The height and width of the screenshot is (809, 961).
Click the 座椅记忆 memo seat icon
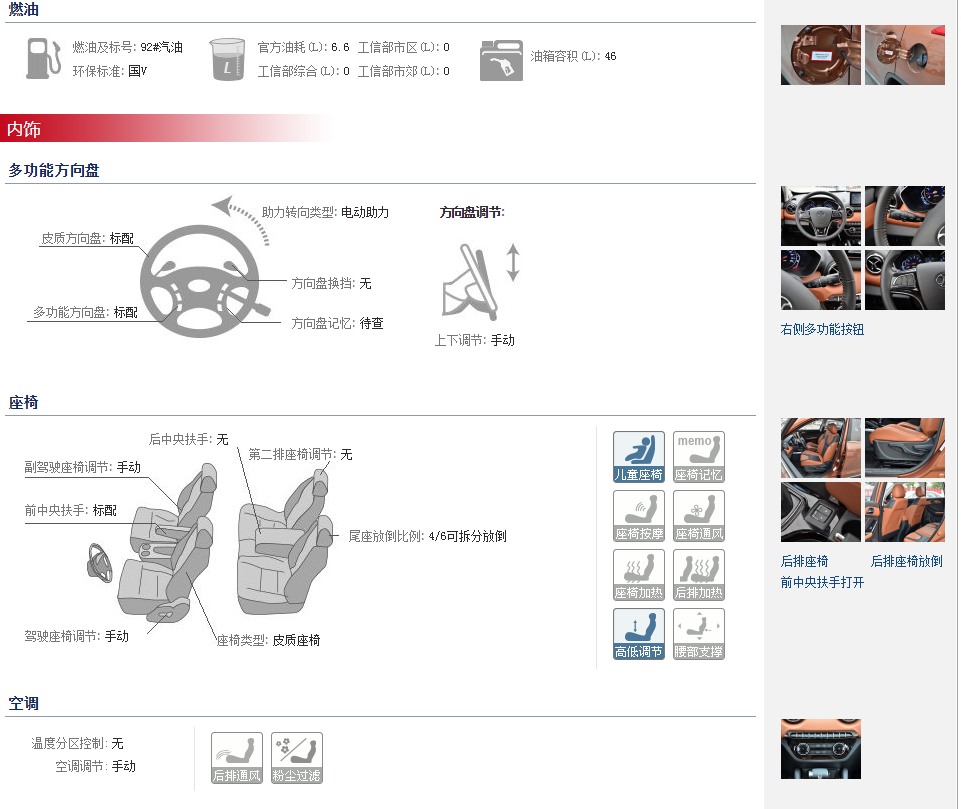[x=699, y=457]
